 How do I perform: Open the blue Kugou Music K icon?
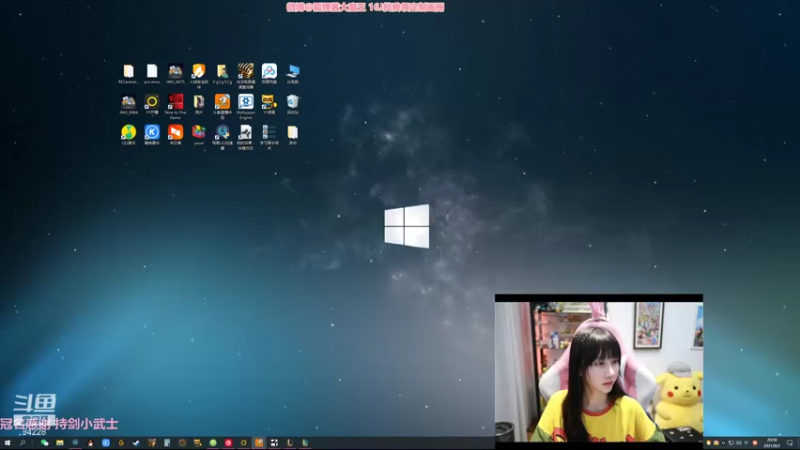[152, 135]
